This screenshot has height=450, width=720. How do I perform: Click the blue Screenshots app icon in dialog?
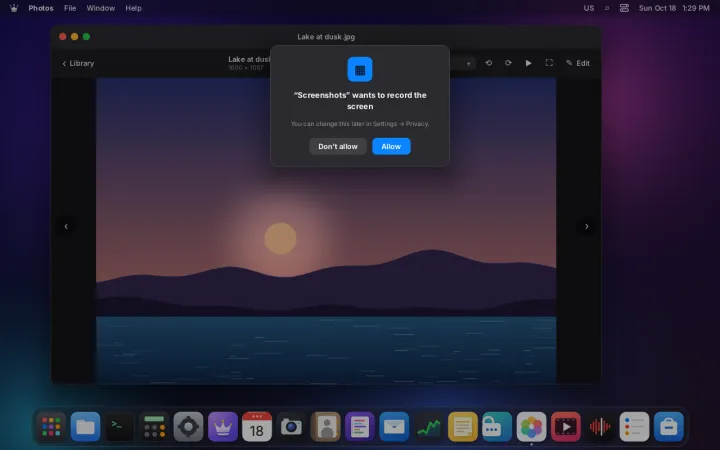coord(360,69)
